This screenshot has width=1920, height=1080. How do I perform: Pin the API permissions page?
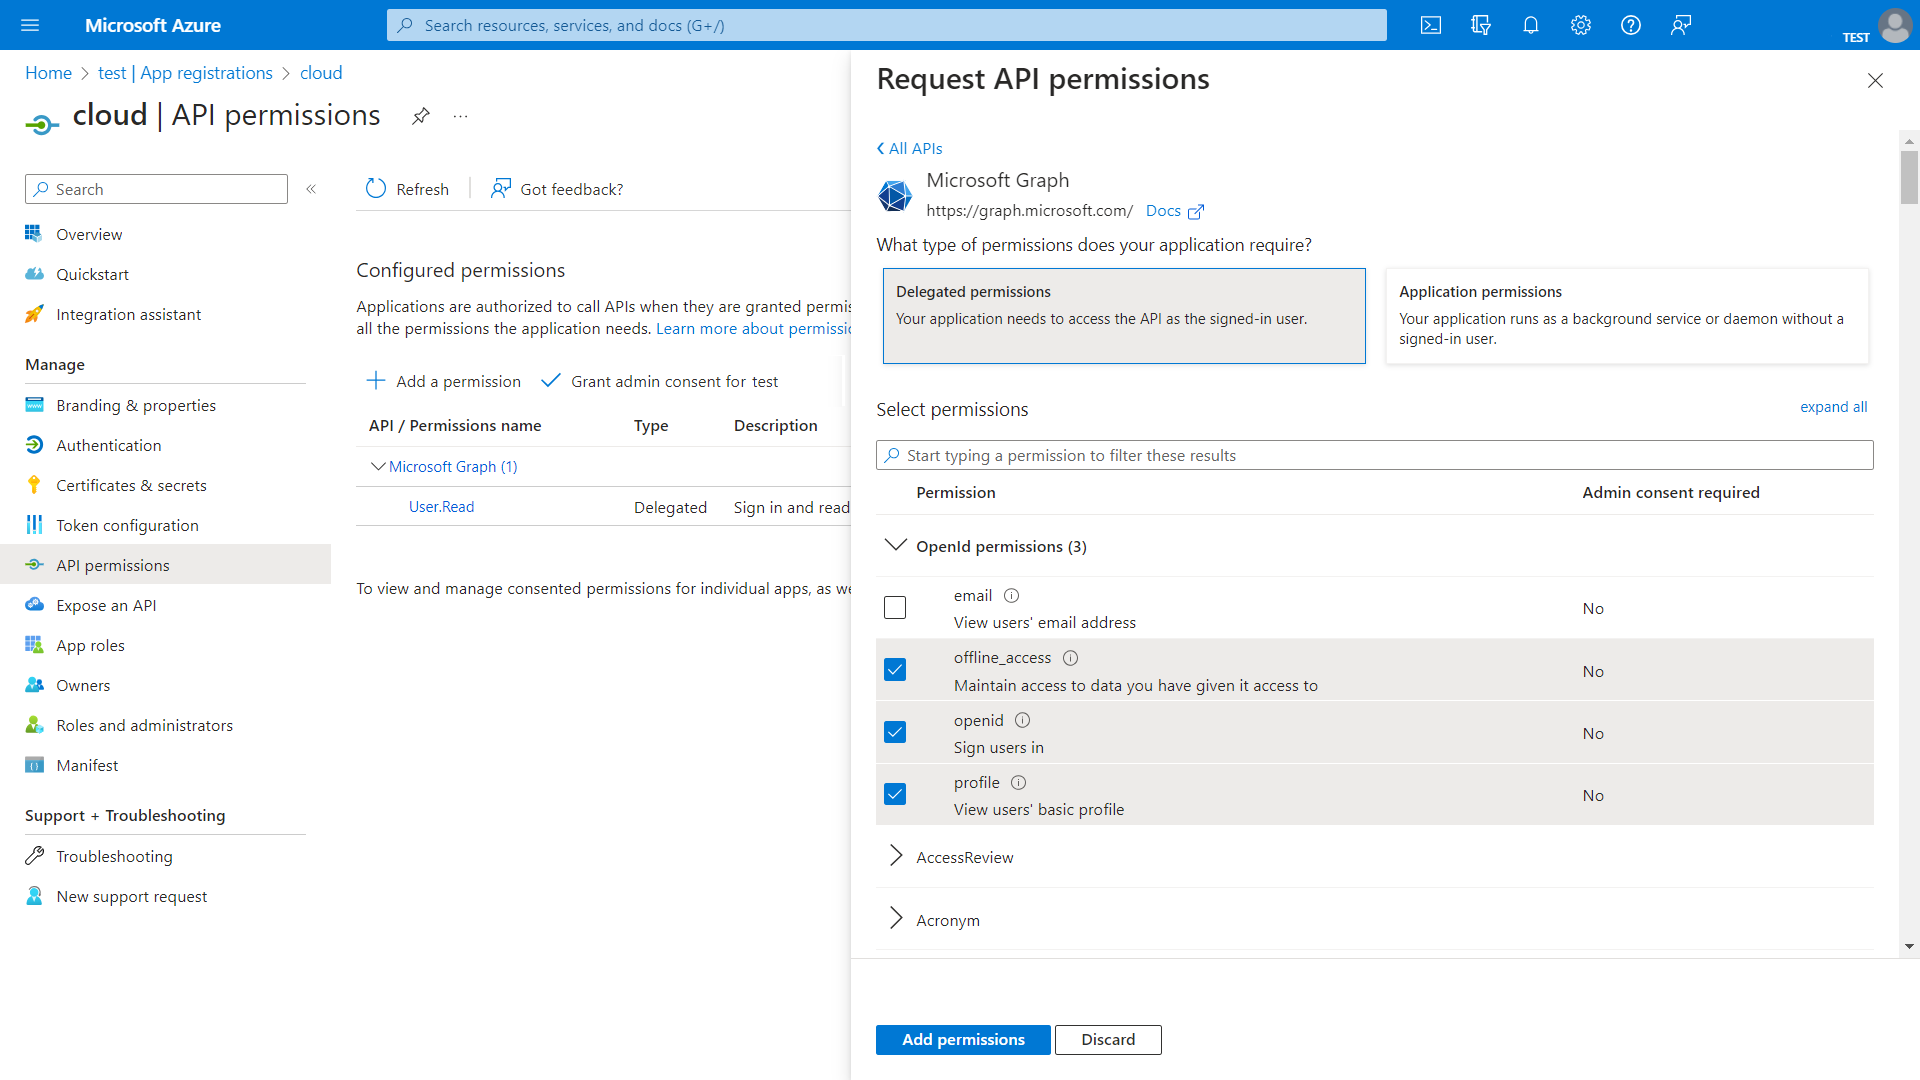coord(421,116)
